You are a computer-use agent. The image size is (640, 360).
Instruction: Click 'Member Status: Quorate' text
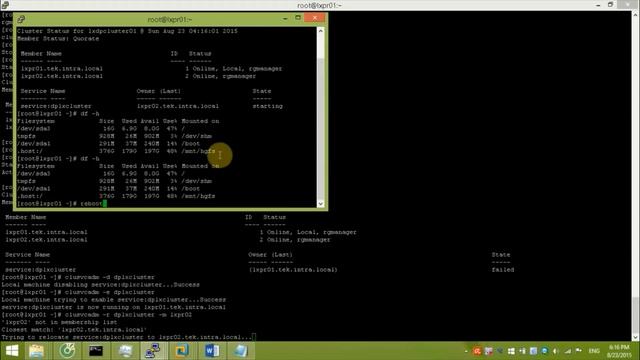(x=58, y=38)
